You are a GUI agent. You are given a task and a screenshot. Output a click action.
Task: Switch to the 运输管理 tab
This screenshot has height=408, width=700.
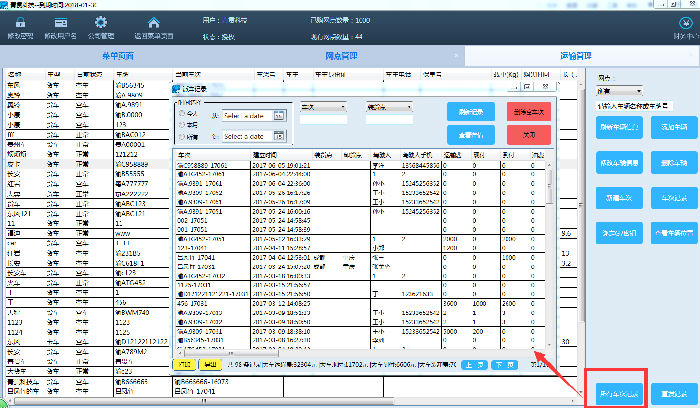coord(580,58)
